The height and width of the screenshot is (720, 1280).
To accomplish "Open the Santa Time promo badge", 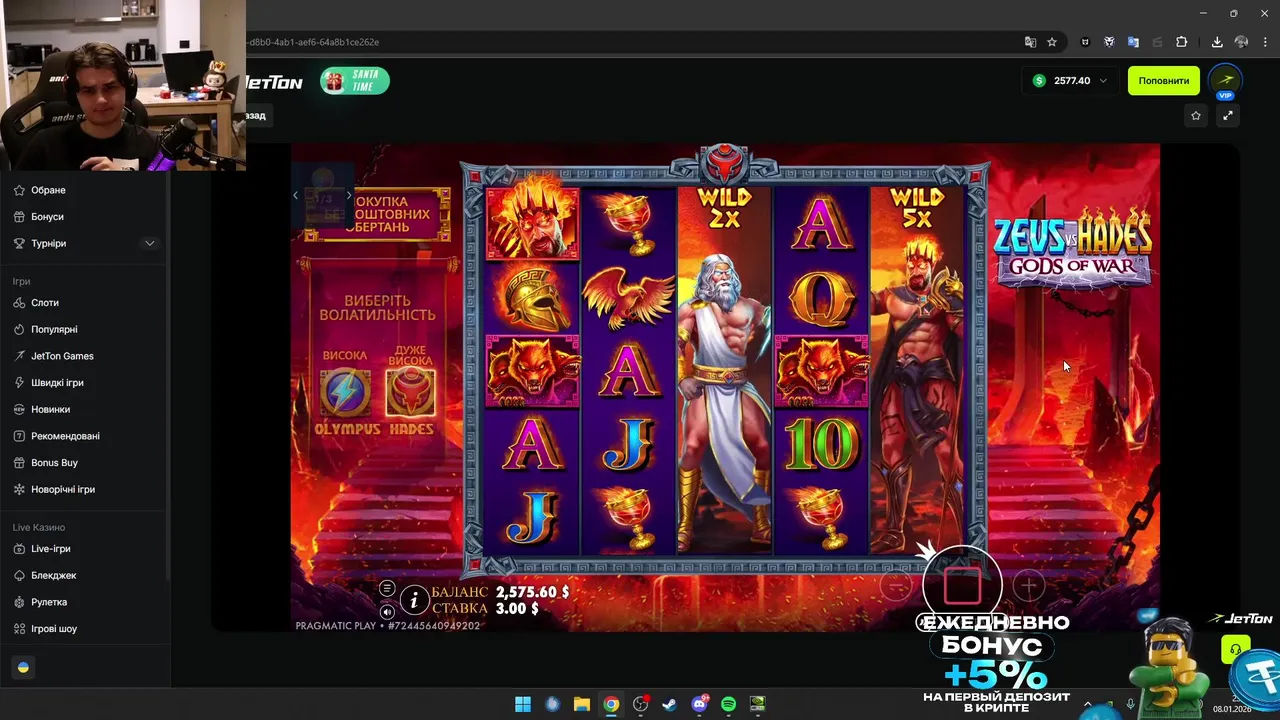I will pyautogui.click(x=355, y=81).
